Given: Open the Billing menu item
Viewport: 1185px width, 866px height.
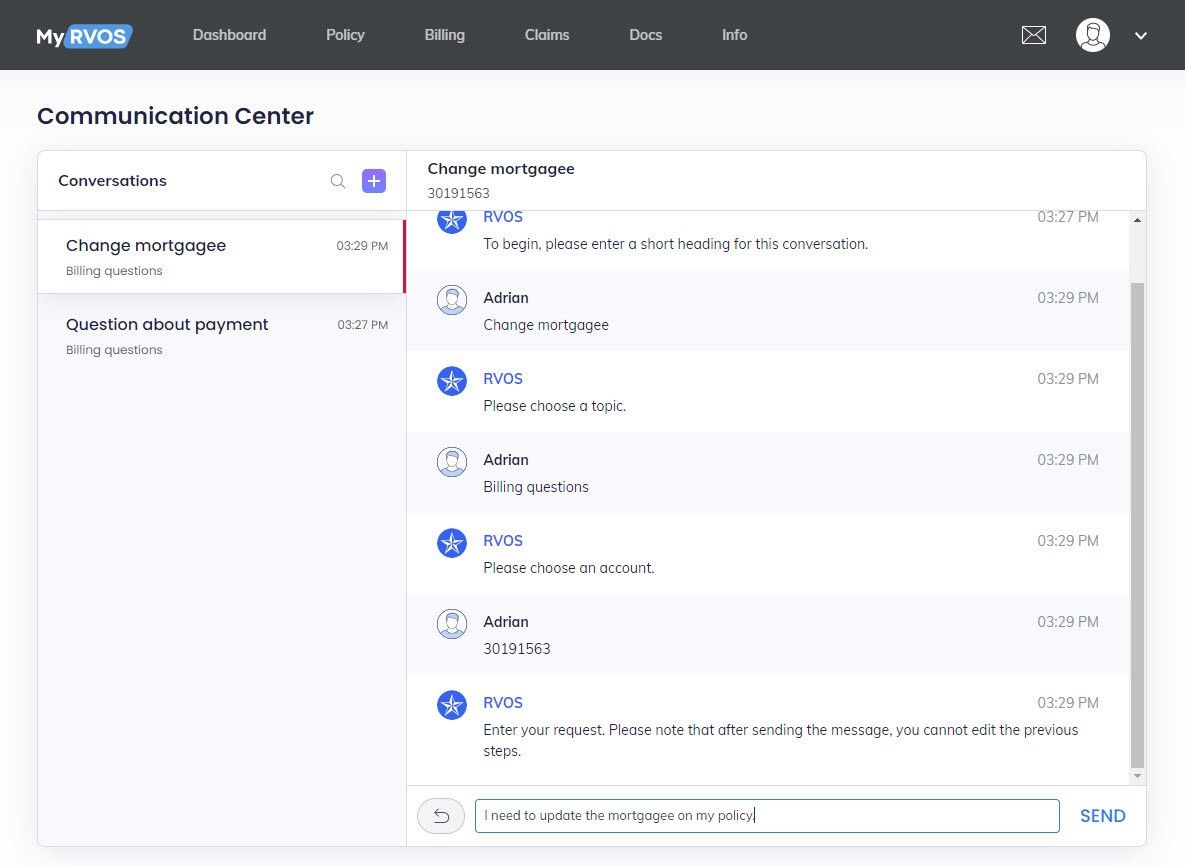Looking at the screenshot, I should pyautogui.click(x=444, y=35).
